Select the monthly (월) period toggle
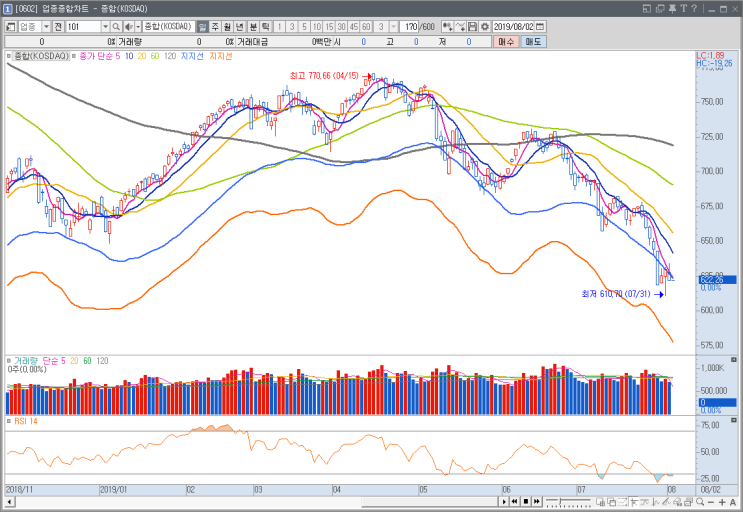This screenshot has width=743, height=512. click(x=227, y=27)
